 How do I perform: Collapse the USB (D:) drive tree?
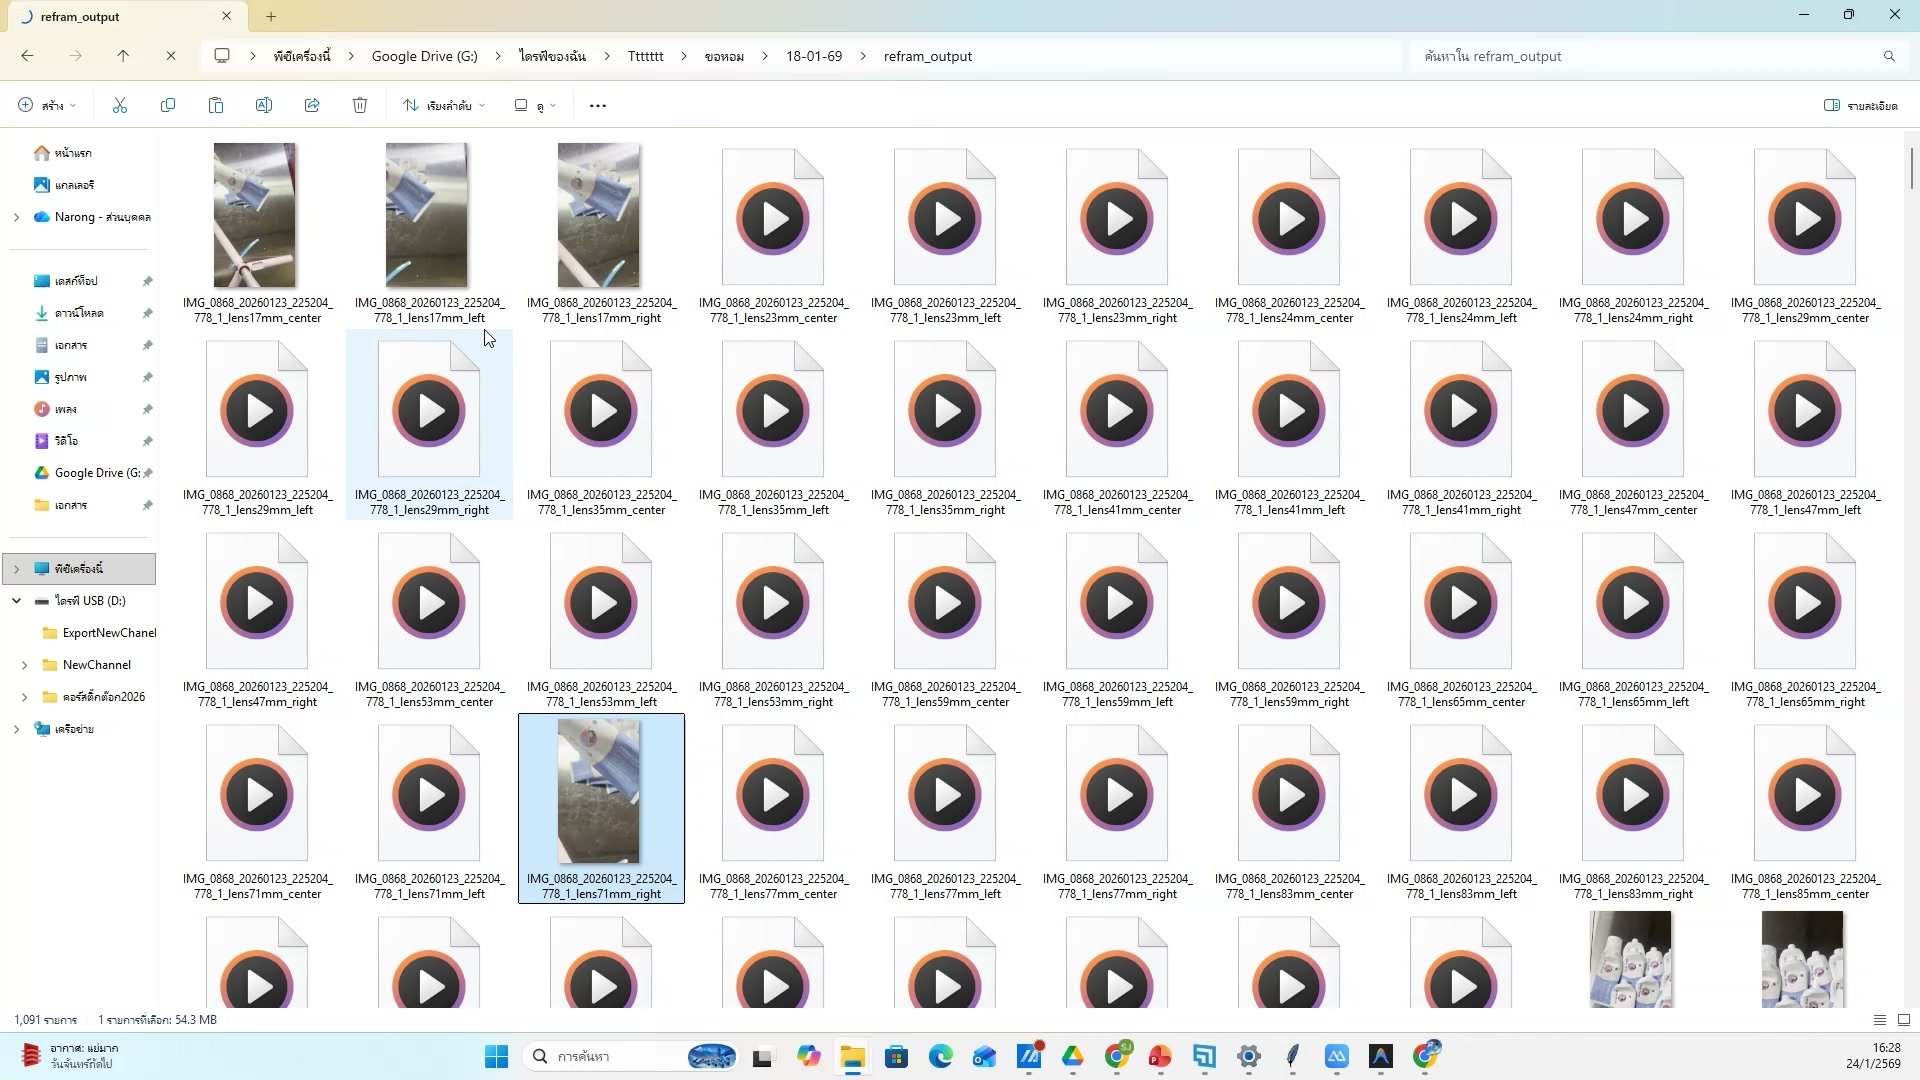16,601
